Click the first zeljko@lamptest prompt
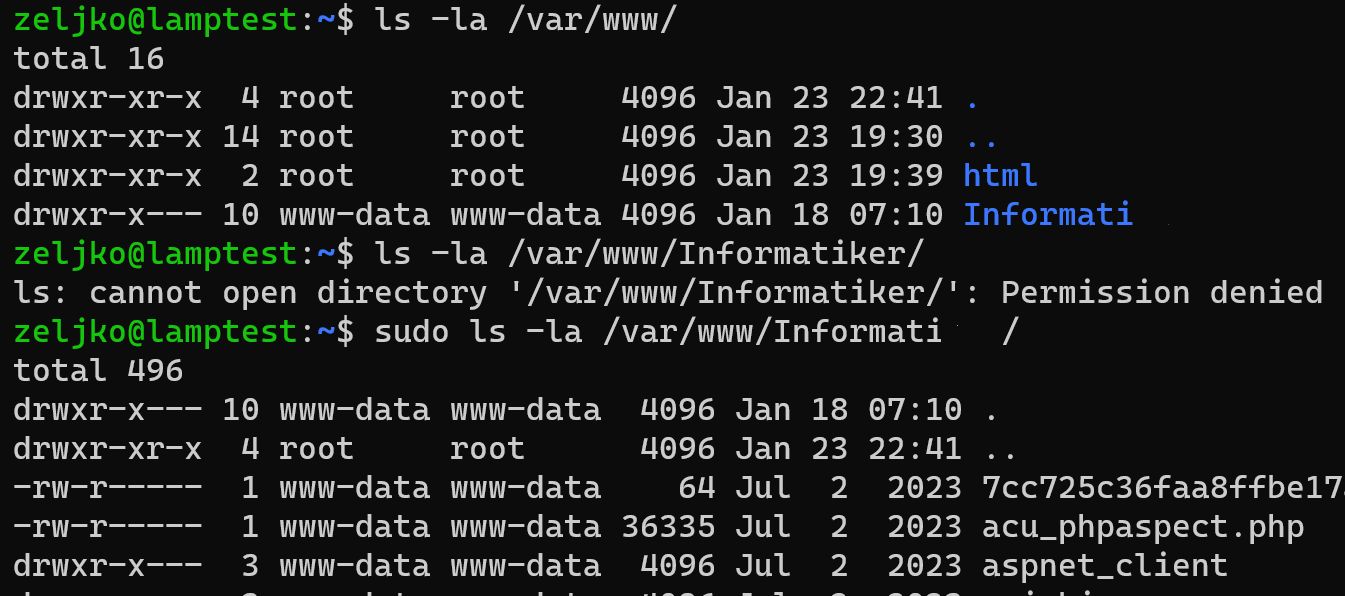Screen dimensions: 1345x596 pyautogui.click(x=156, y=20)
